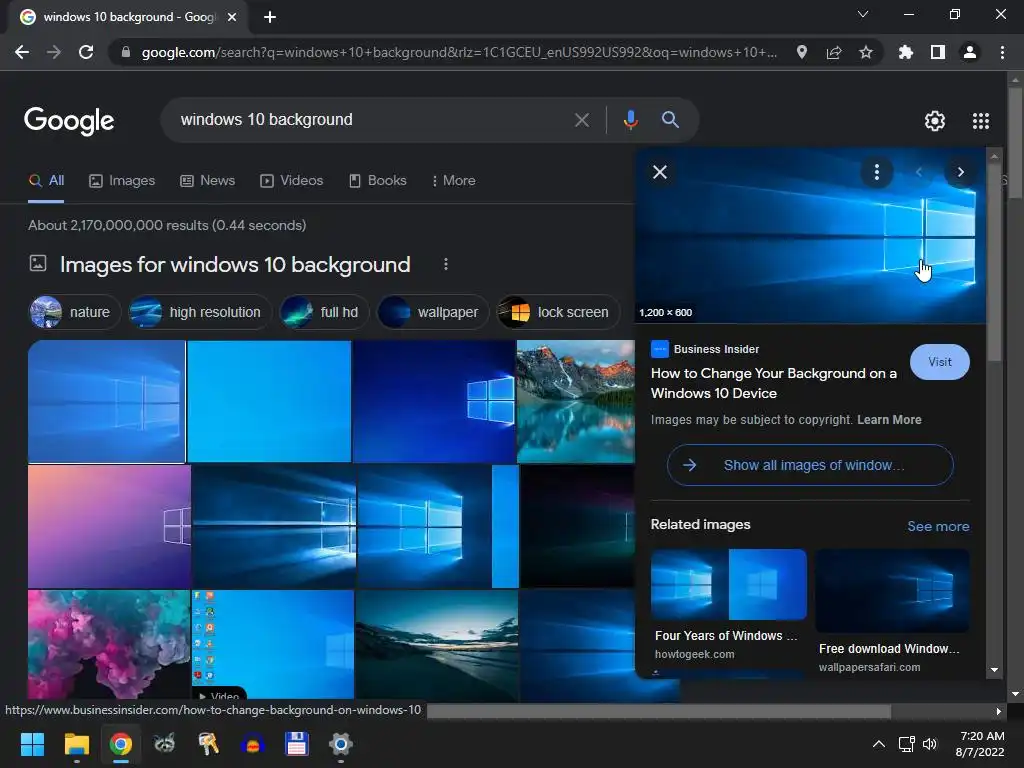Switch to the Images tab

[x=122, y=180]
